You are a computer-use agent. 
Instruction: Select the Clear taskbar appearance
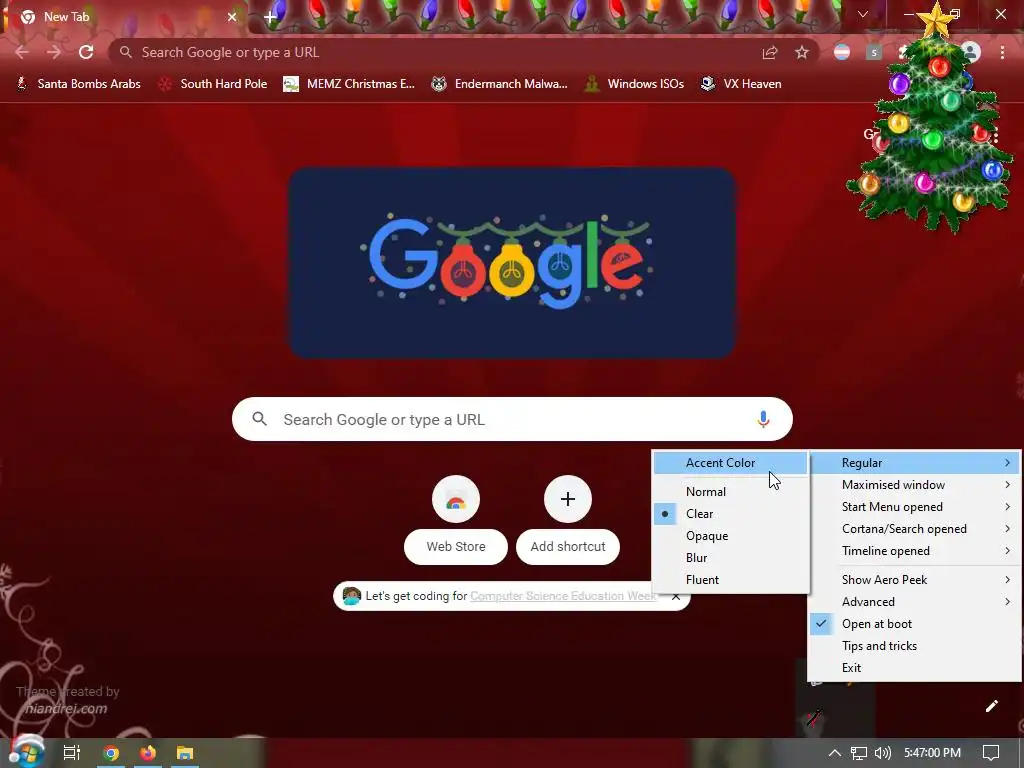point(731,514)
